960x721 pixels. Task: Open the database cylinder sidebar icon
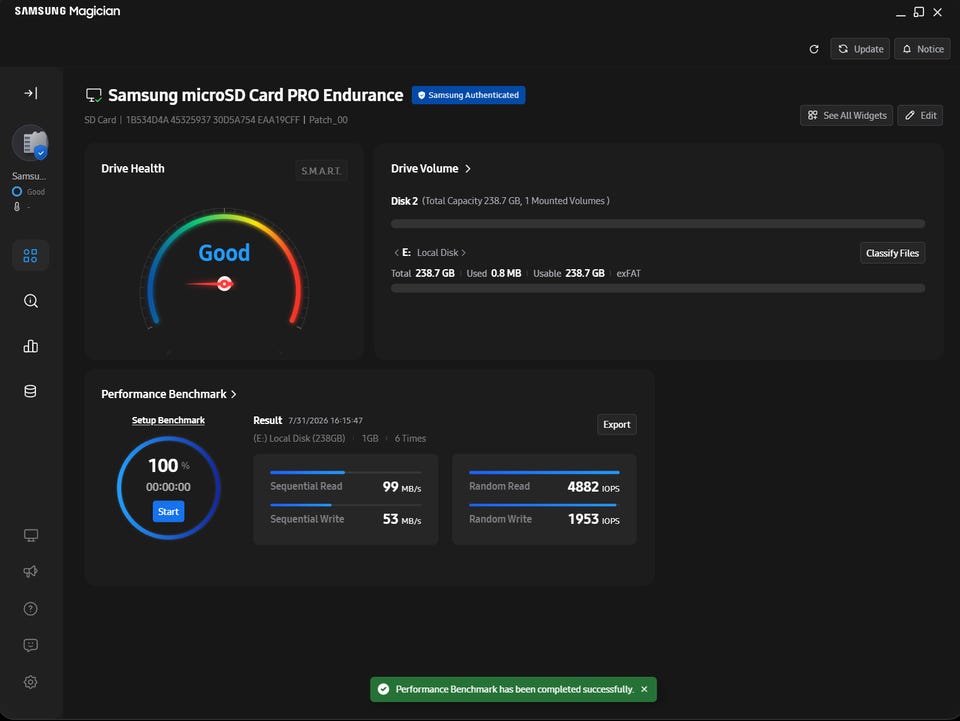tap(30, 391)
